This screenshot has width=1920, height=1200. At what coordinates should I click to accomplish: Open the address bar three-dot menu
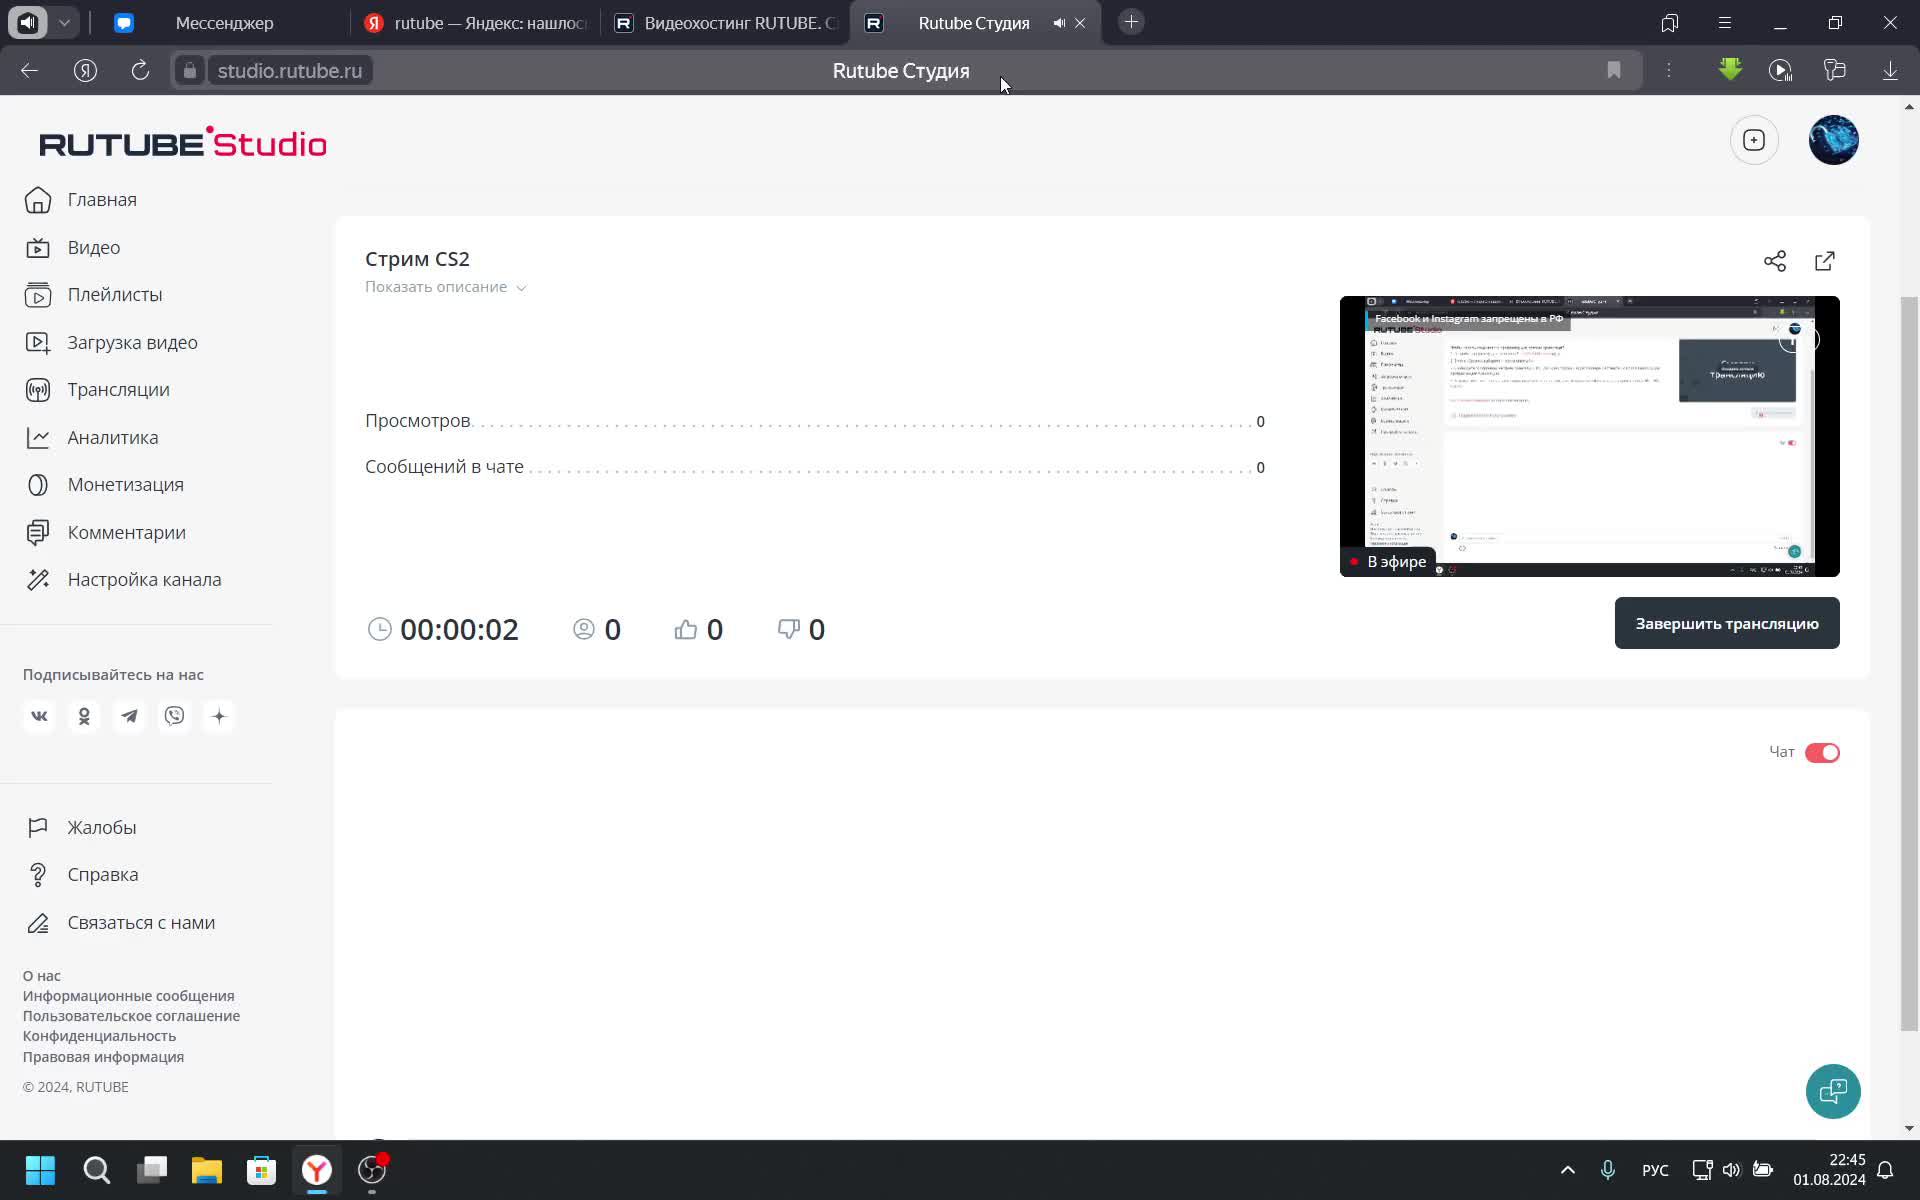tap(1669, 70)
